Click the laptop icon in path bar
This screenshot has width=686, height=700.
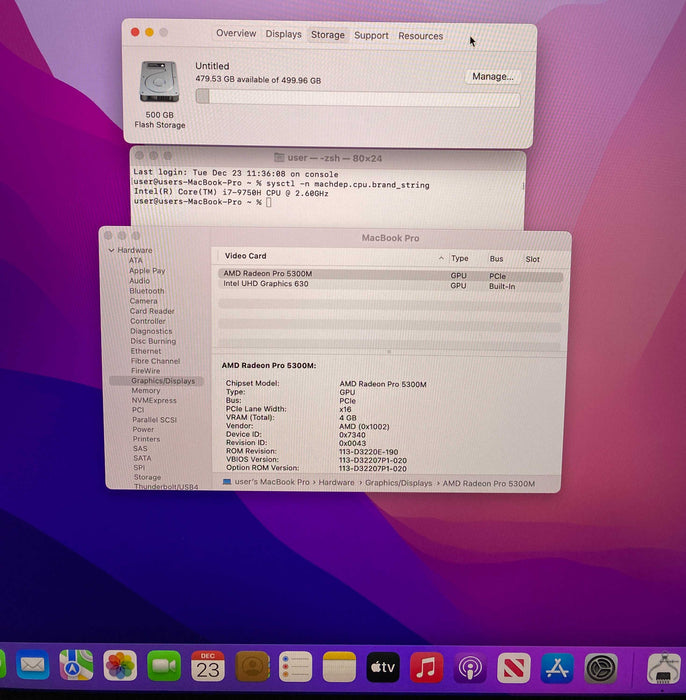click(x=227, y=482)
